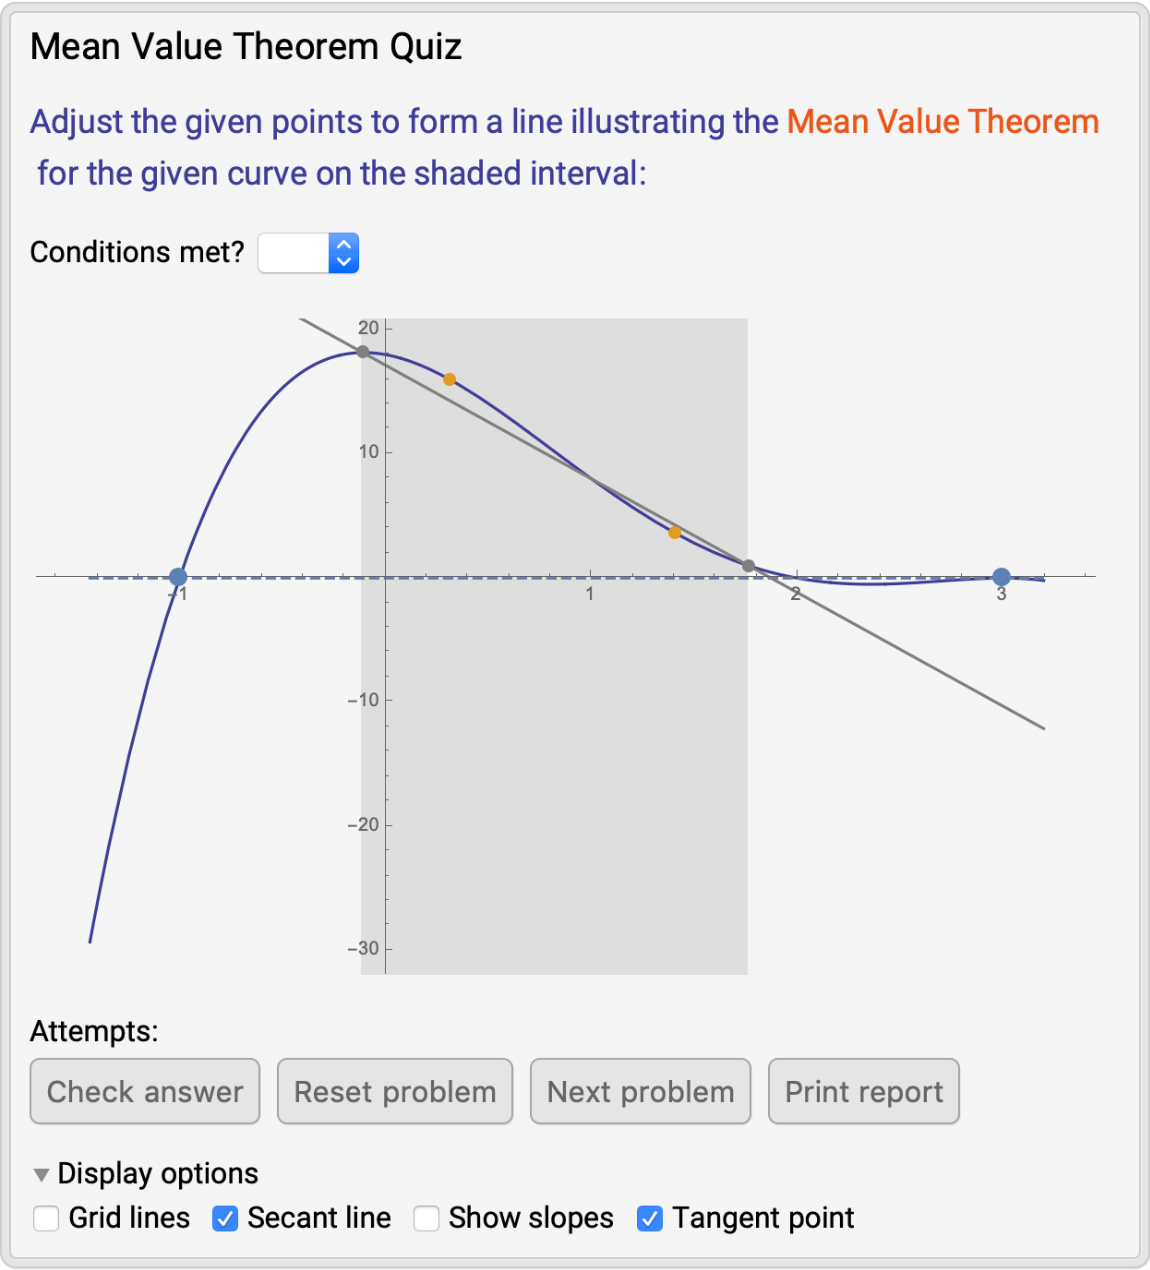Go to the Next problem
Image resolution: width=1150 pixels, height=1270 pixels.
(x=640, y=1092)
